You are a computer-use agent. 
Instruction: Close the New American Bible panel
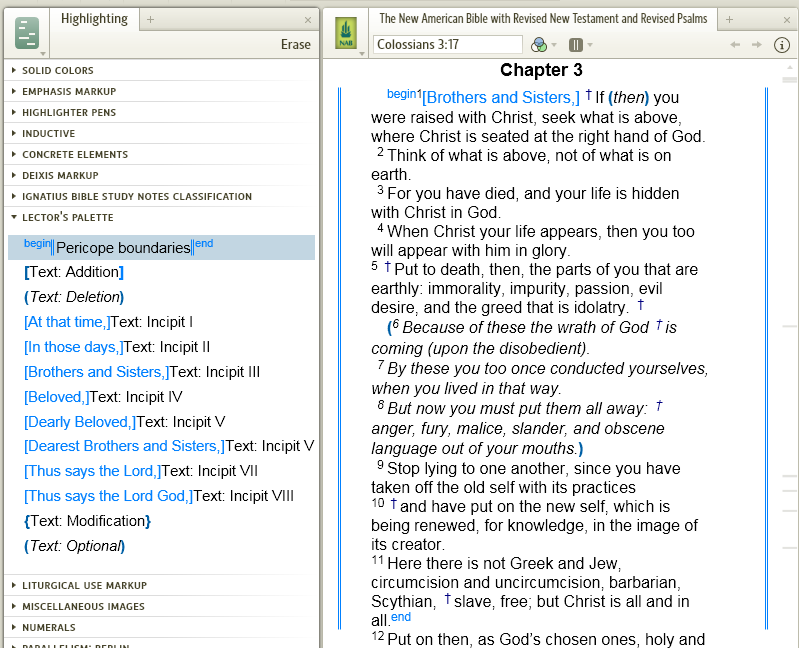[x=787, y=20]
